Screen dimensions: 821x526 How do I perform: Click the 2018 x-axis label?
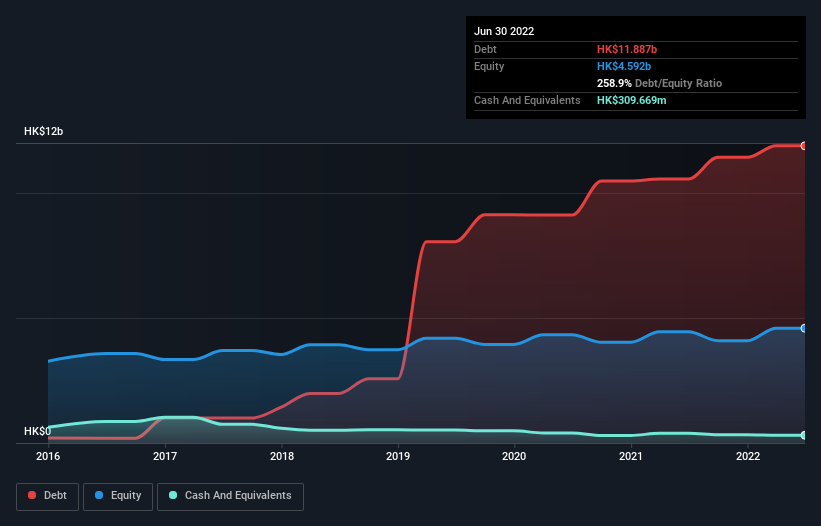click(282, 456)
